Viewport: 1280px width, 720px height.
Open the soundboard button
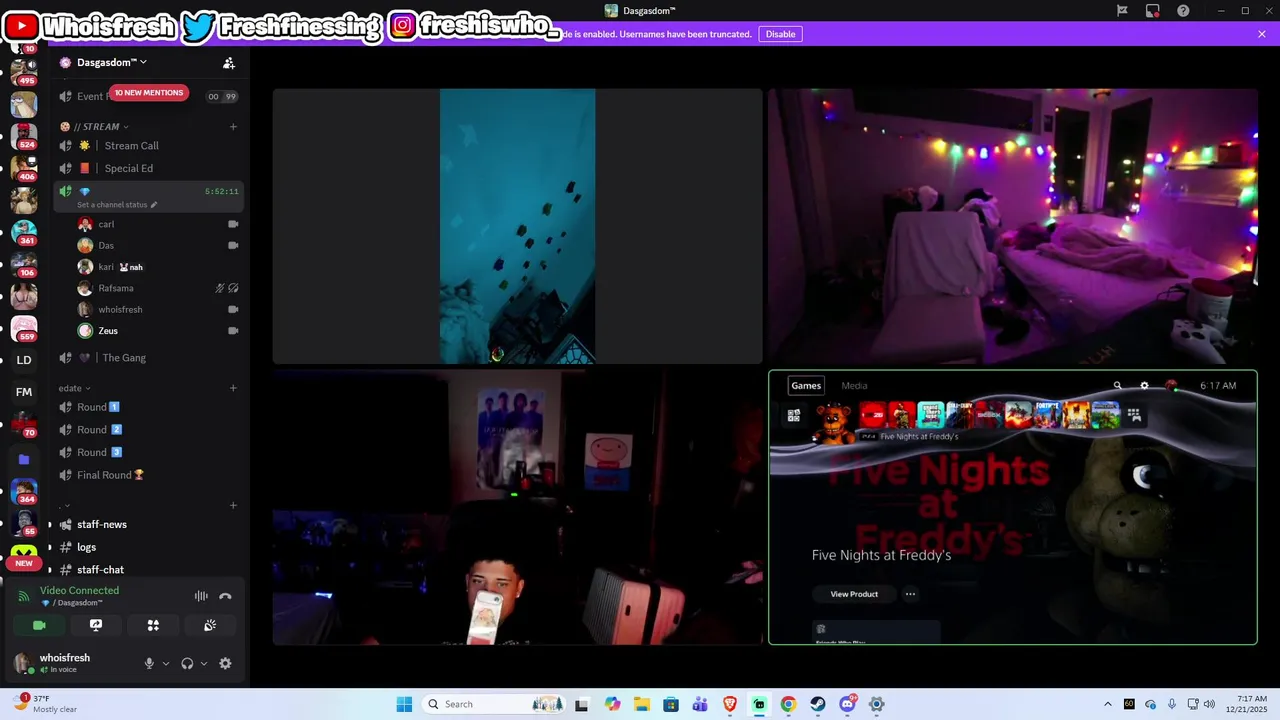pyautogui.click(x=210, y=625)
